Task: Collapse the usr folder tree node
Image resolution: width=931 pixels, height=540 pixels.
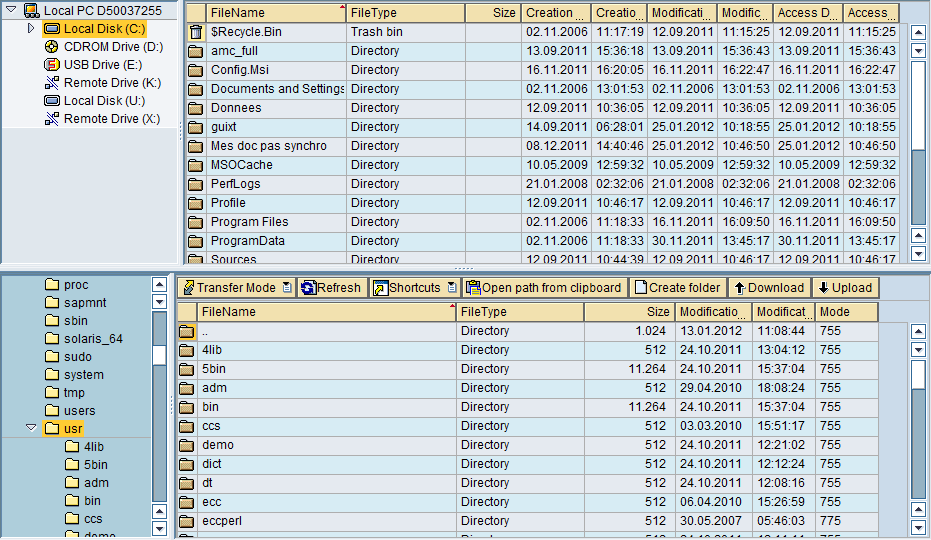Action: point(31,428)
